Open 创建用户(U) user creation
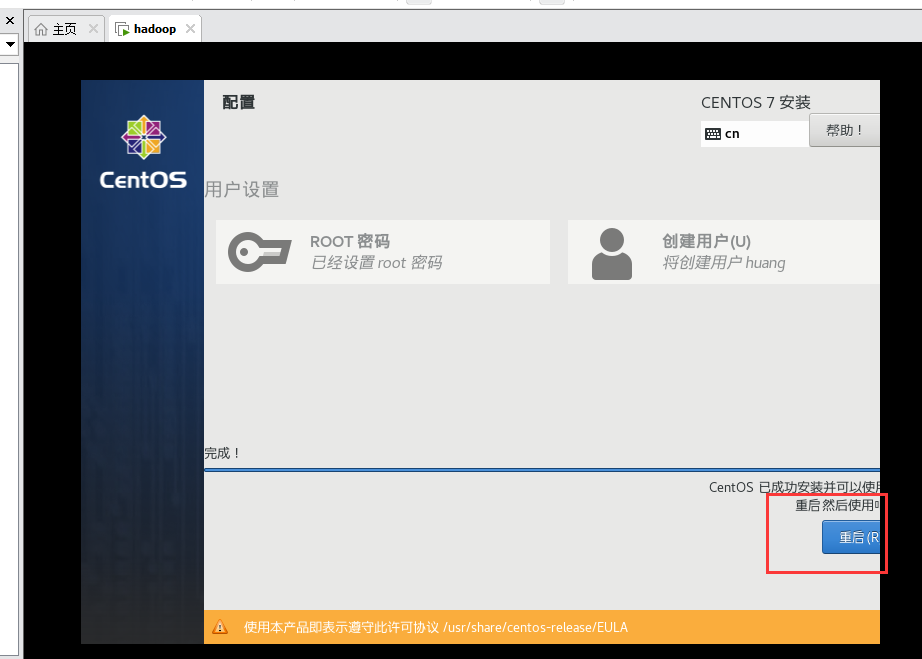This screenshot has width=922, height=659. 724,252
